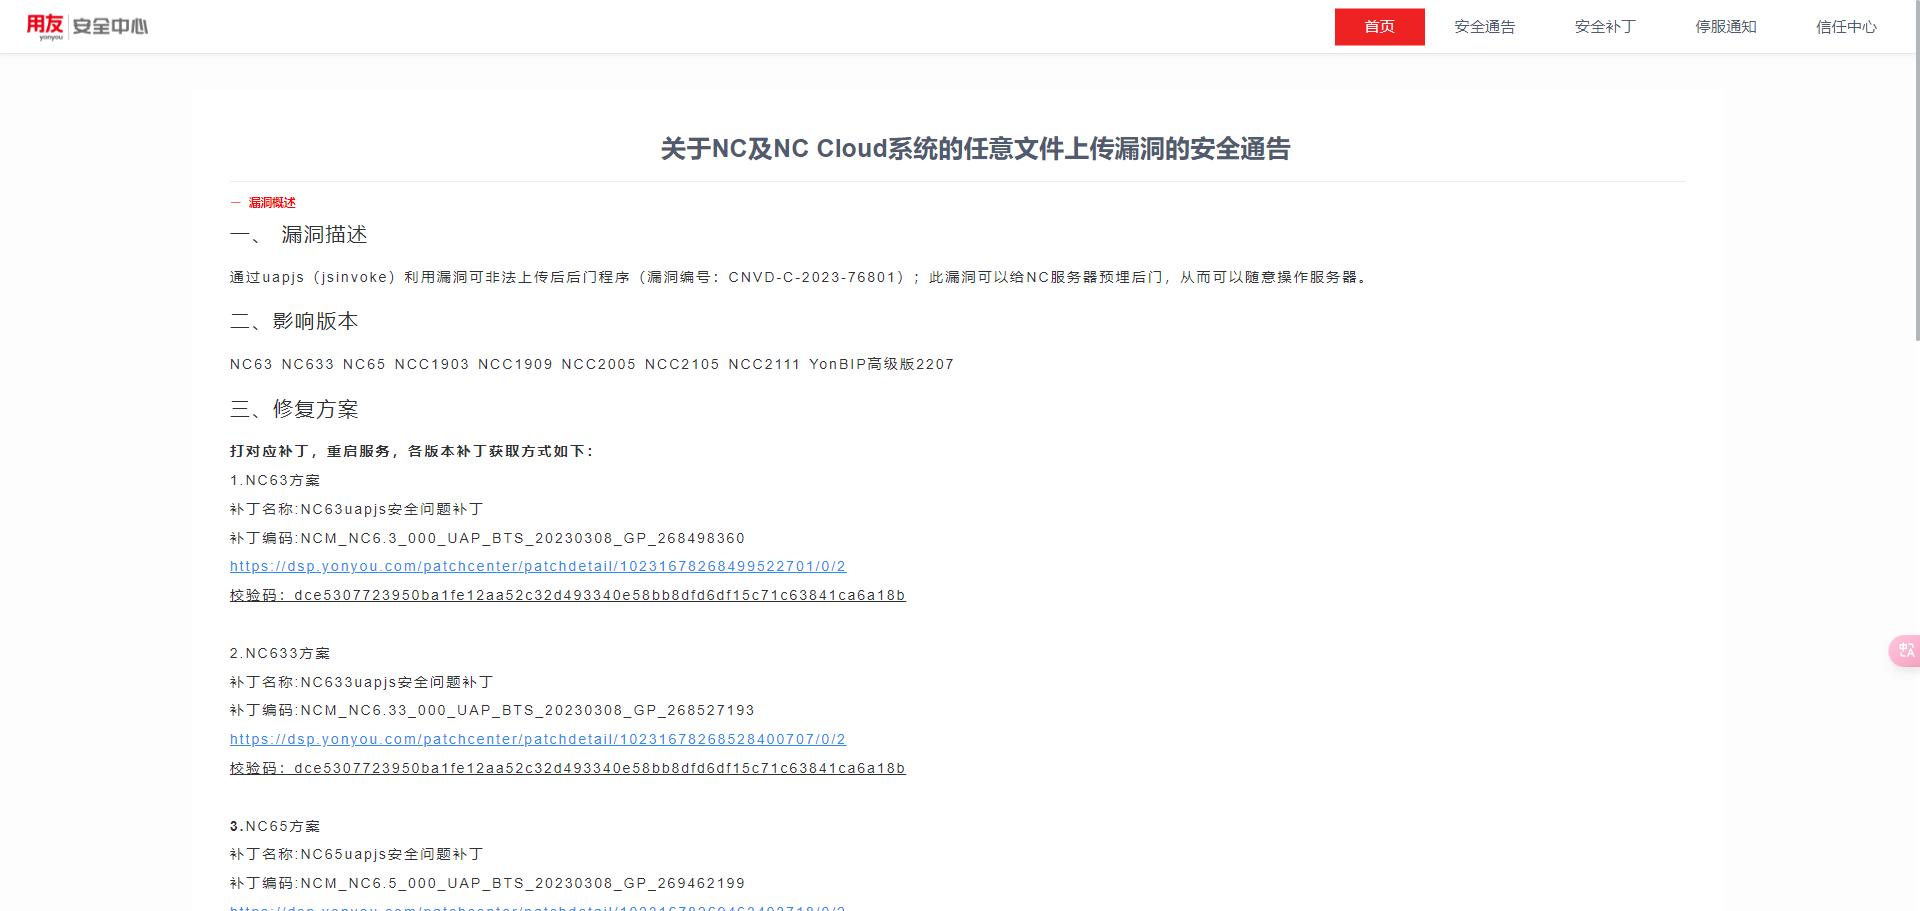This screenshot has width=1920, height=911.
Task: Click the 一、漏洞描述 section heading
Action: (x=299, y=235)
